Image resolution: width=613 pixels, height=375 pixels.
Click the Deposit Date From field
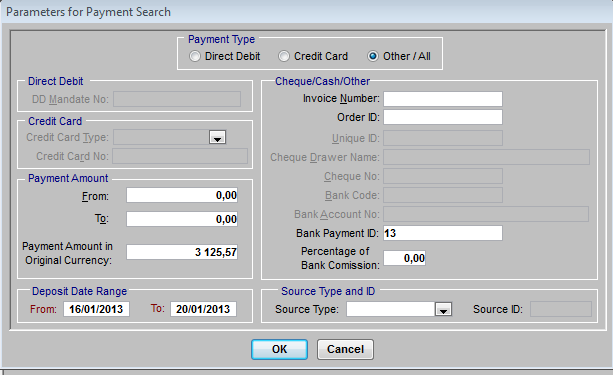pyautogui.click(x=96, y=309)
